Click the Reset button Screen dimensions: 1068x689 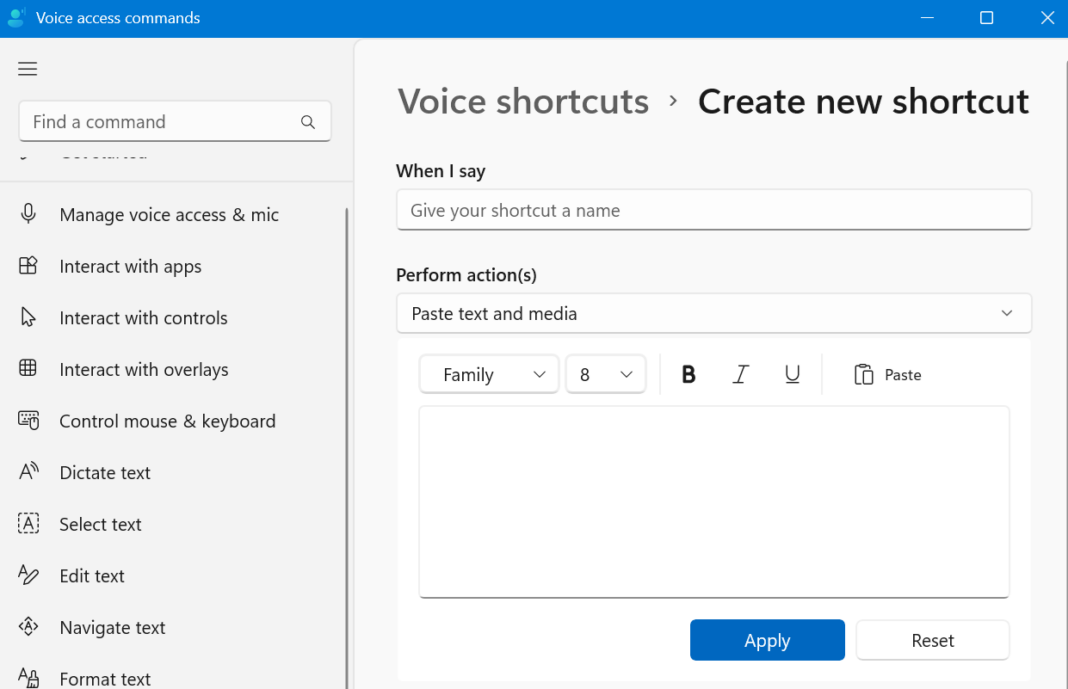click(932, 640)
